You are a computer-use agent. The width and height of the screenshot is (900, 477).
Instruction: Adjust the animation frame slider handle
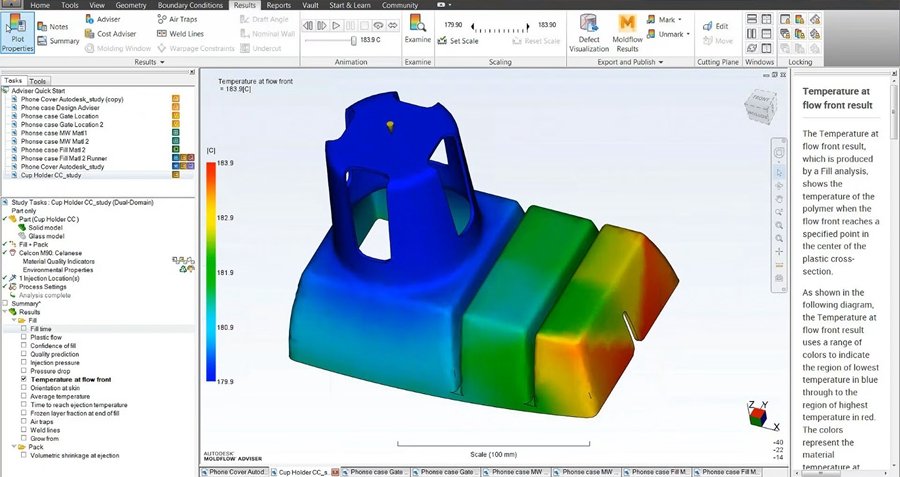[x=354, y=40]
